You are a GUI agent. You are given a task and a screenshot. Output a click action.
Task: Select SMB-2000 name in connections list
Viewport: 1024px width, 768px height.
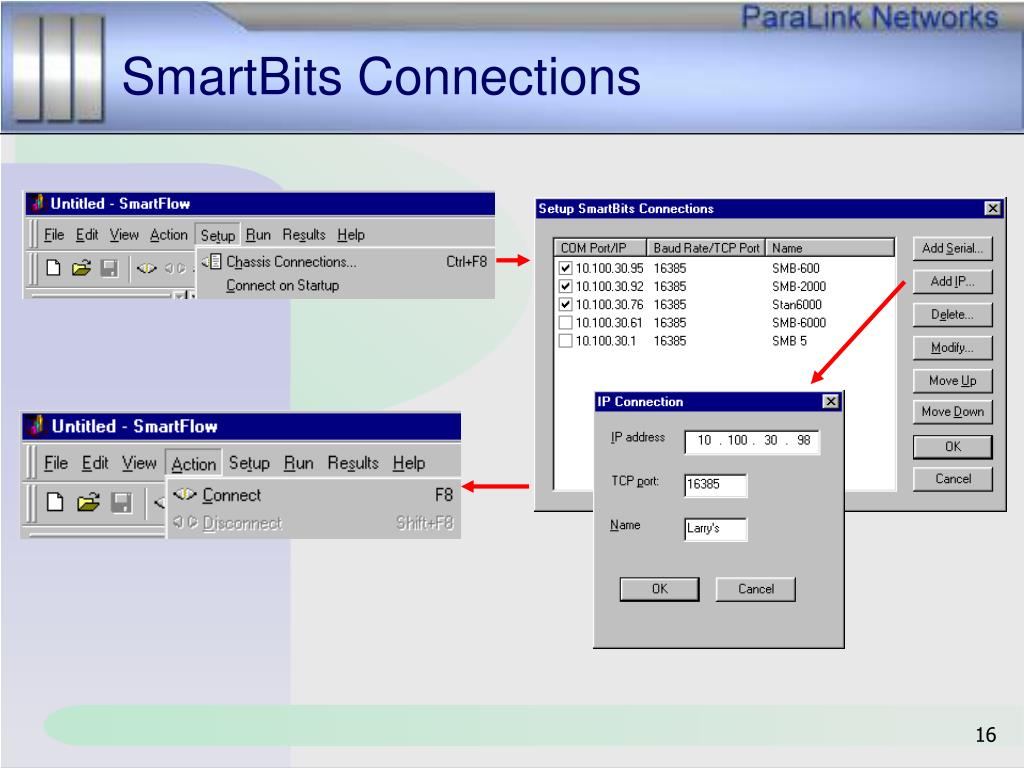coord(799,286)
